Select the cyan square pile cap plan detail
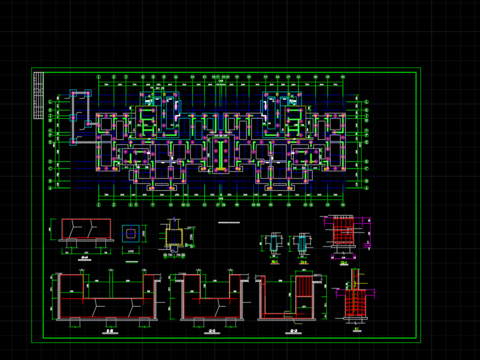Viewport: 480px width, 360px height. [x=131, y=234]
